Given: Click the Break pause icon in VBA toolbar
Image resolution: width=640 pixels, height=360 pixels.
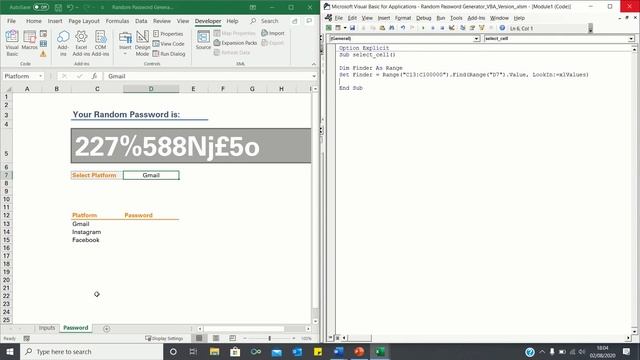Looking at the screenshot, I should tap(433, 28).
